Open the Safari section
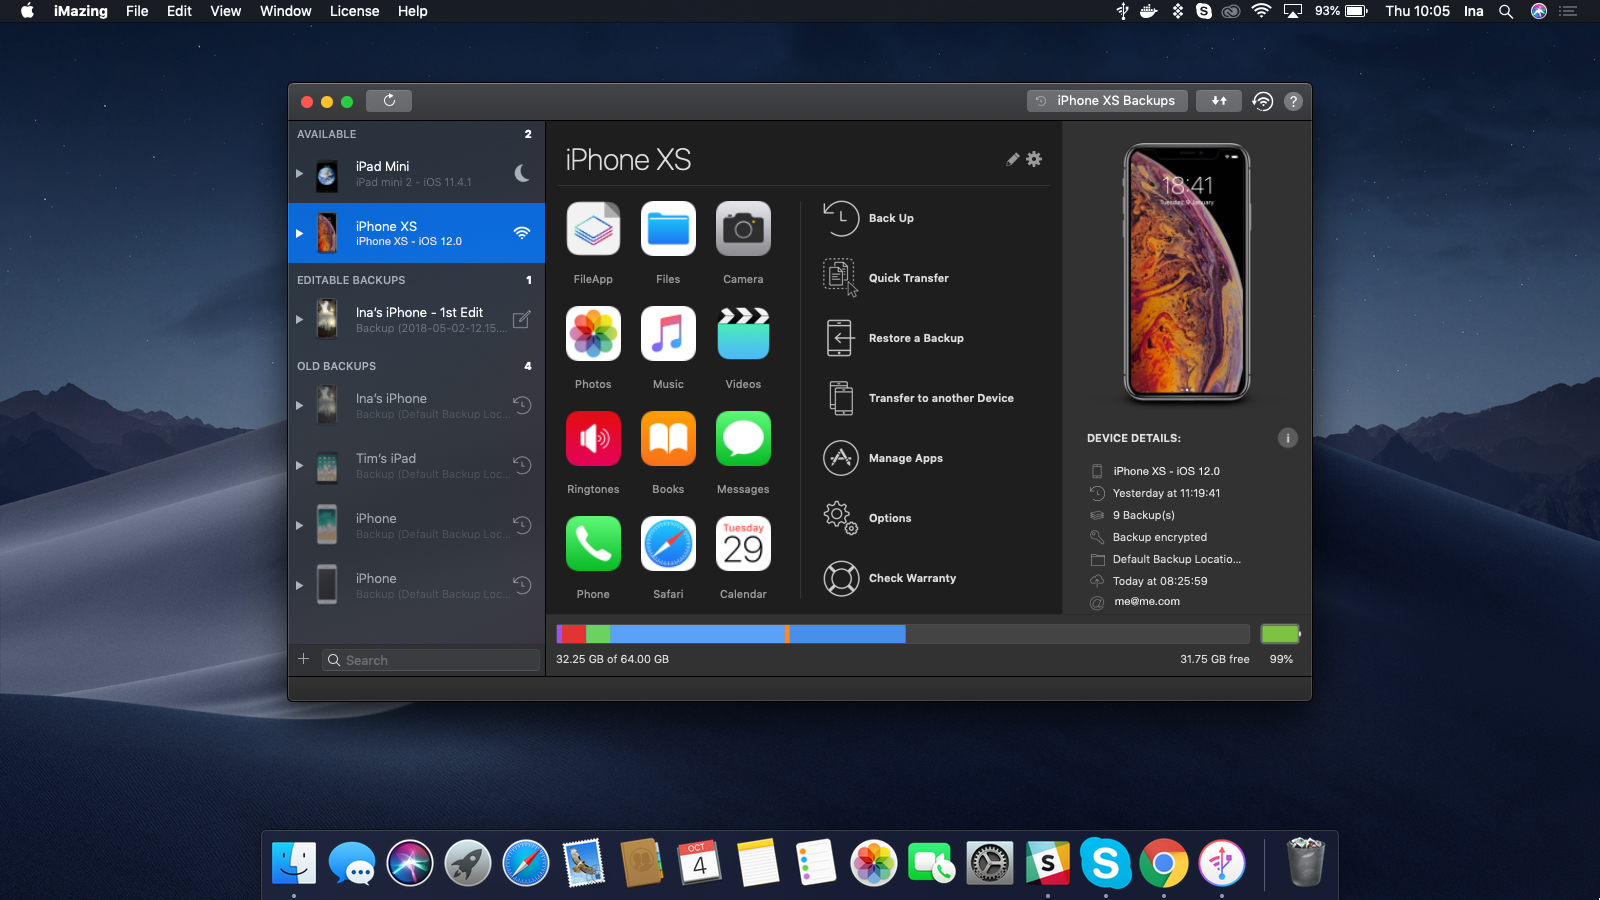The image size is (1600, 900). 668,544
